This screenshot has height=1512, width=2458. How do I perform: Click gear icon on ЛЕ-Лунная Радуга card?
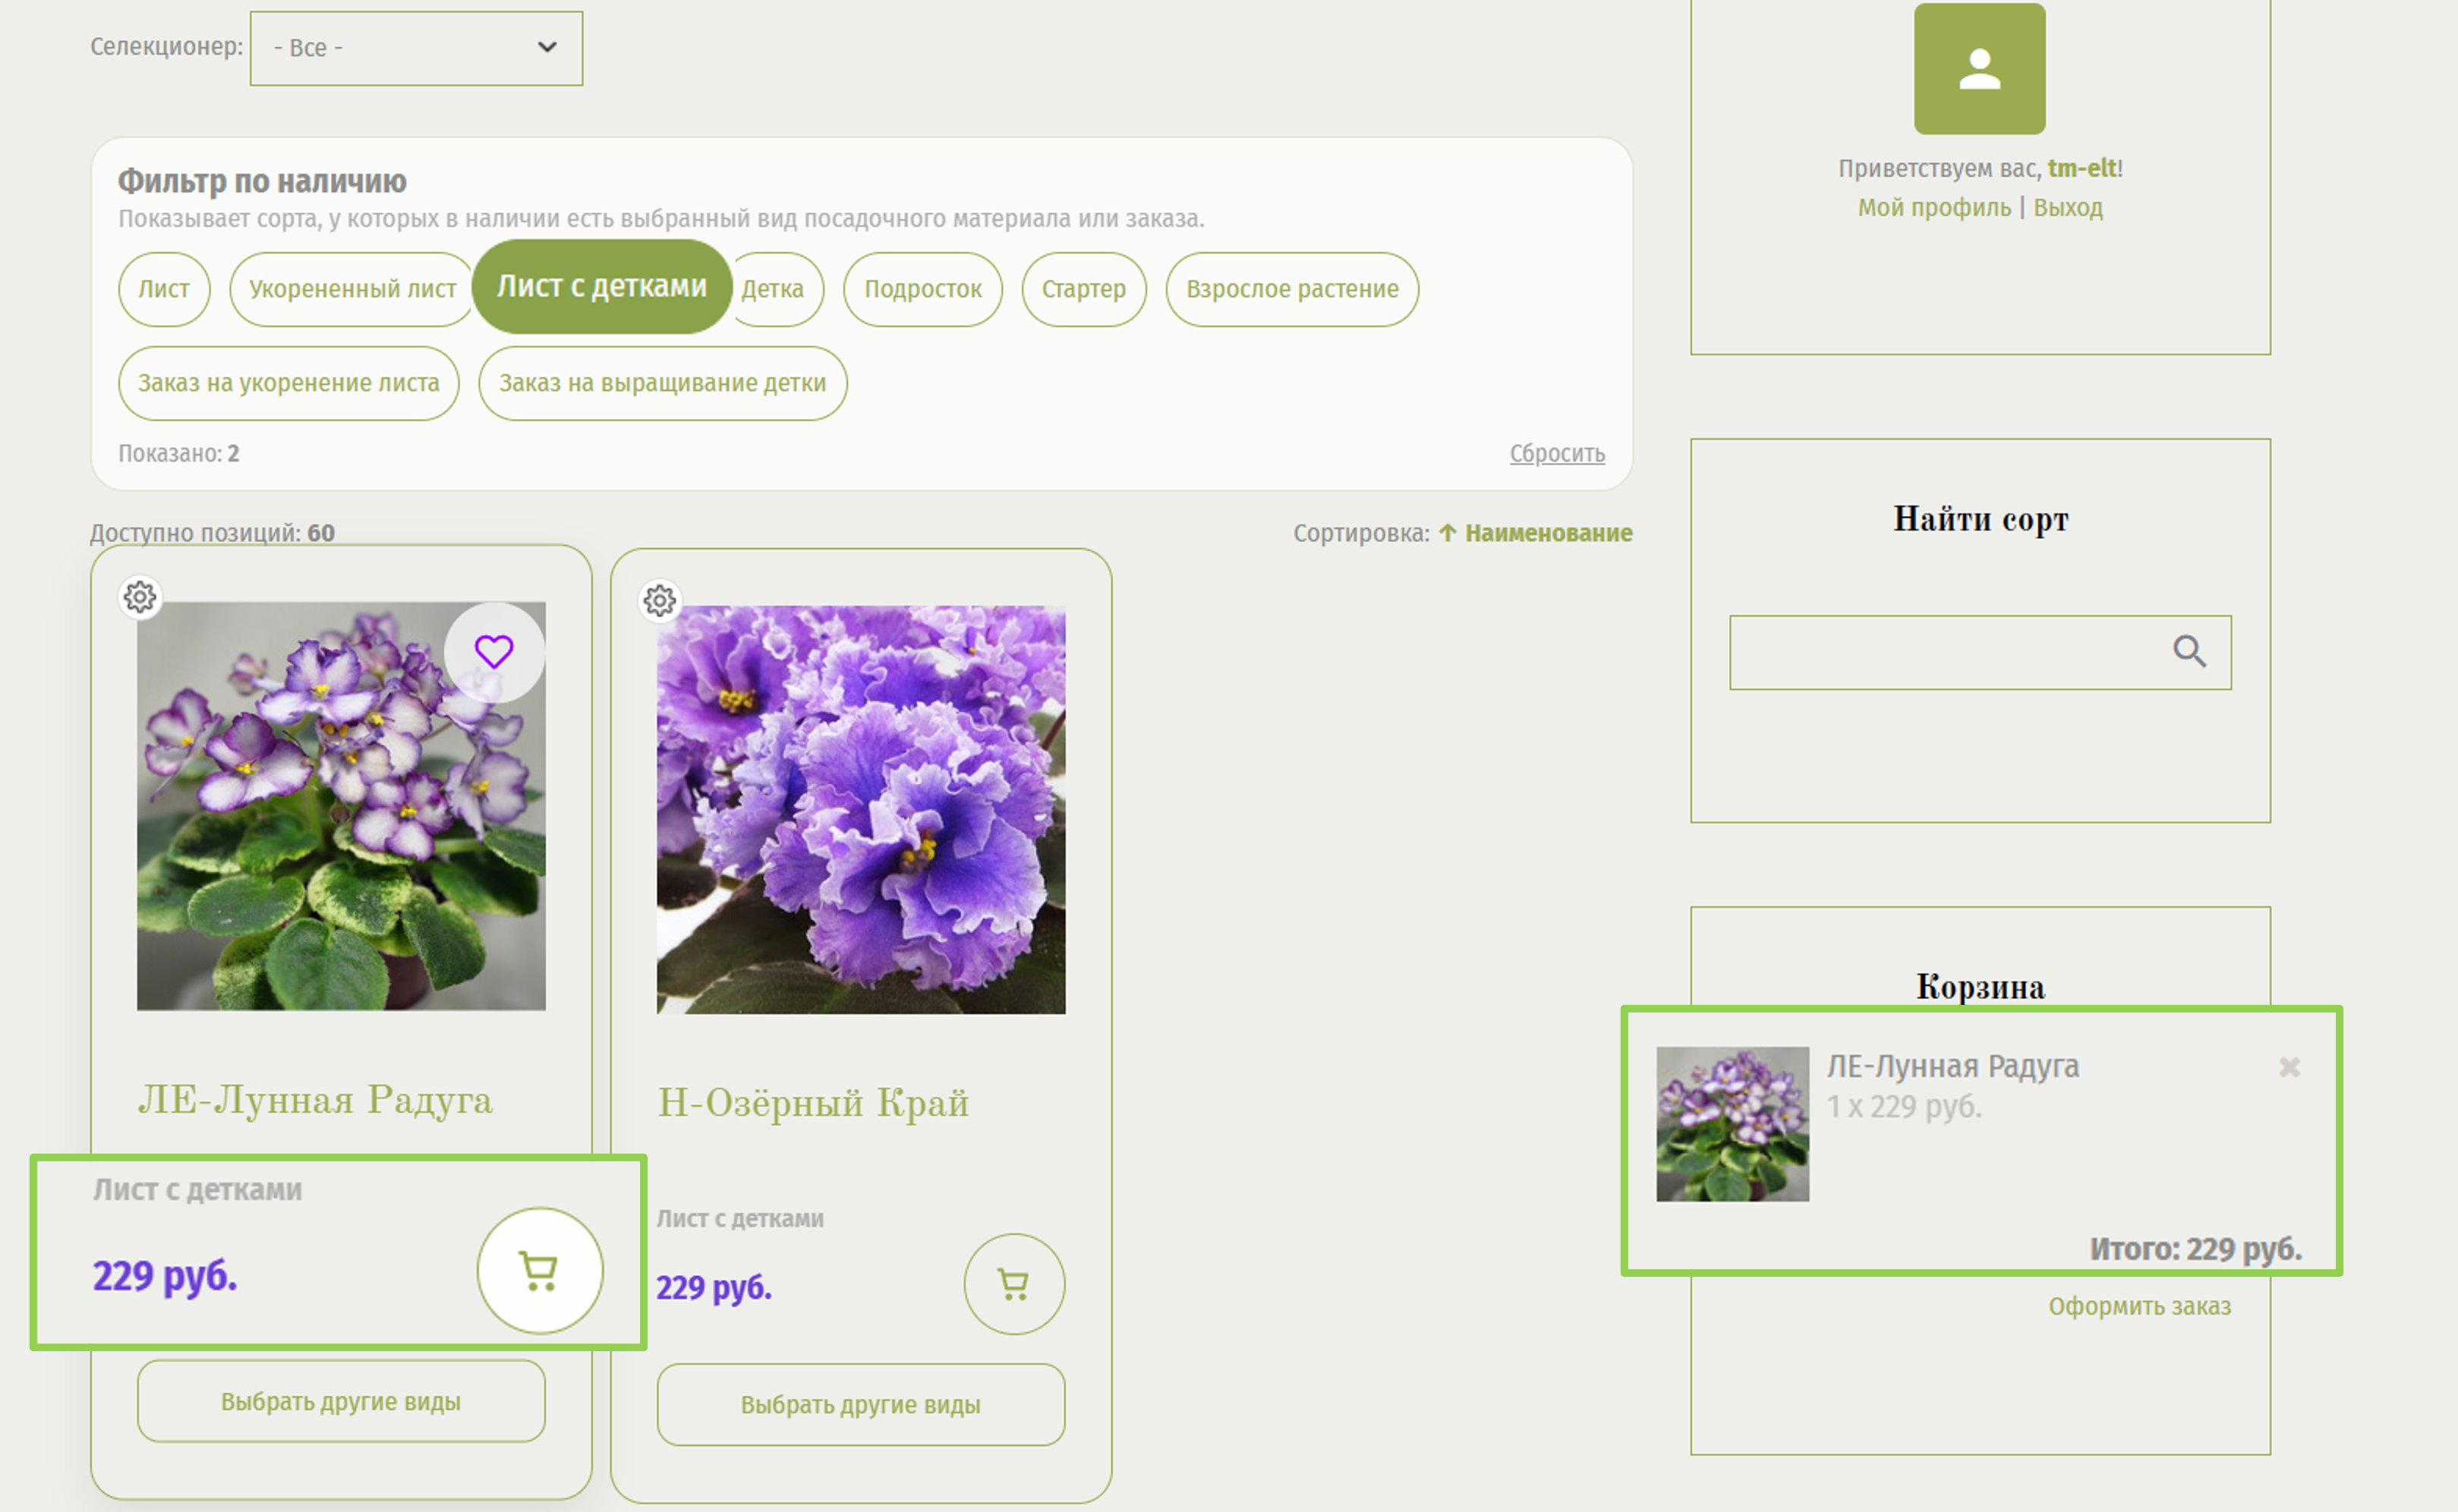click(x=140, y=597)
